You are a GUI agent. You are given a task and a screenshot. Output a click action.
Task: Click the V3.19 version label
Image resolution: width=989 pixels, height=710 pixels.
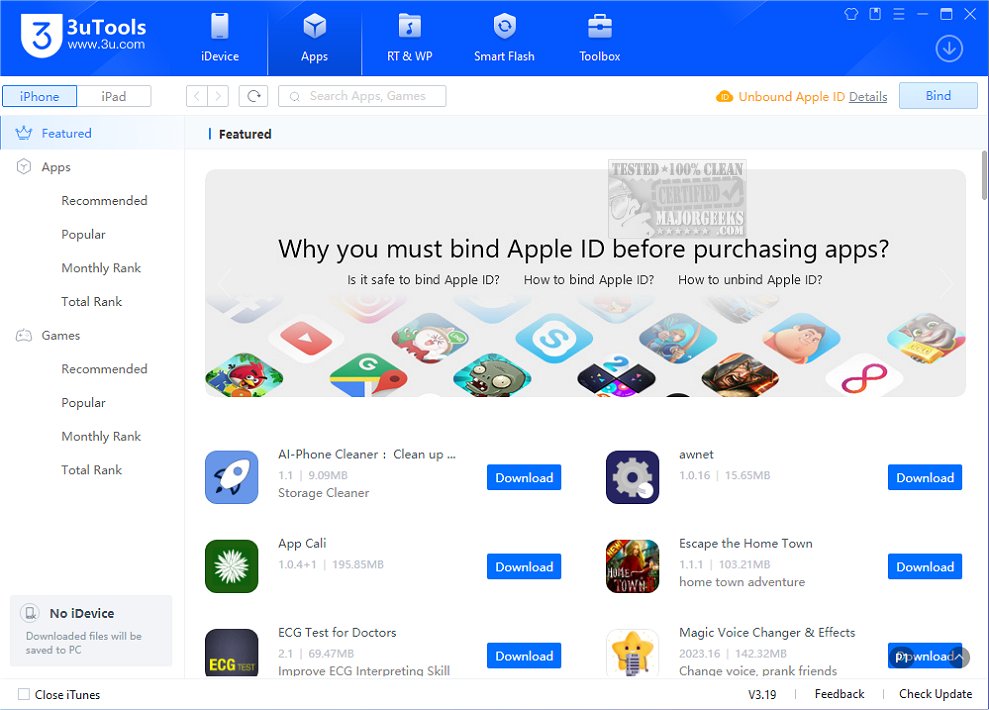tap(762, 694)
